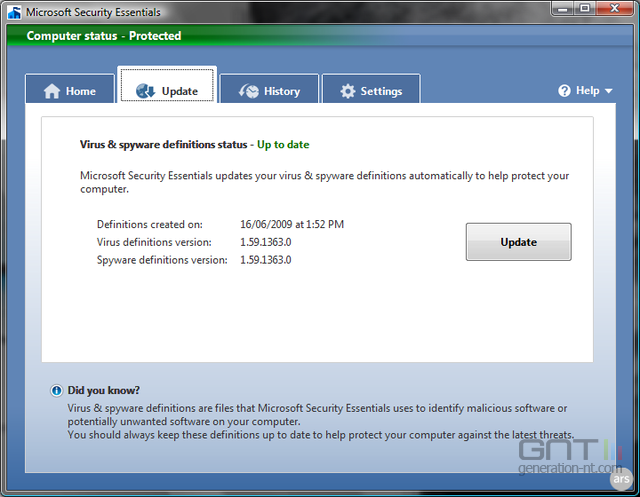Open the Help menu label
The width and height of the screenshot is (640, 497).
coord(587,90)
